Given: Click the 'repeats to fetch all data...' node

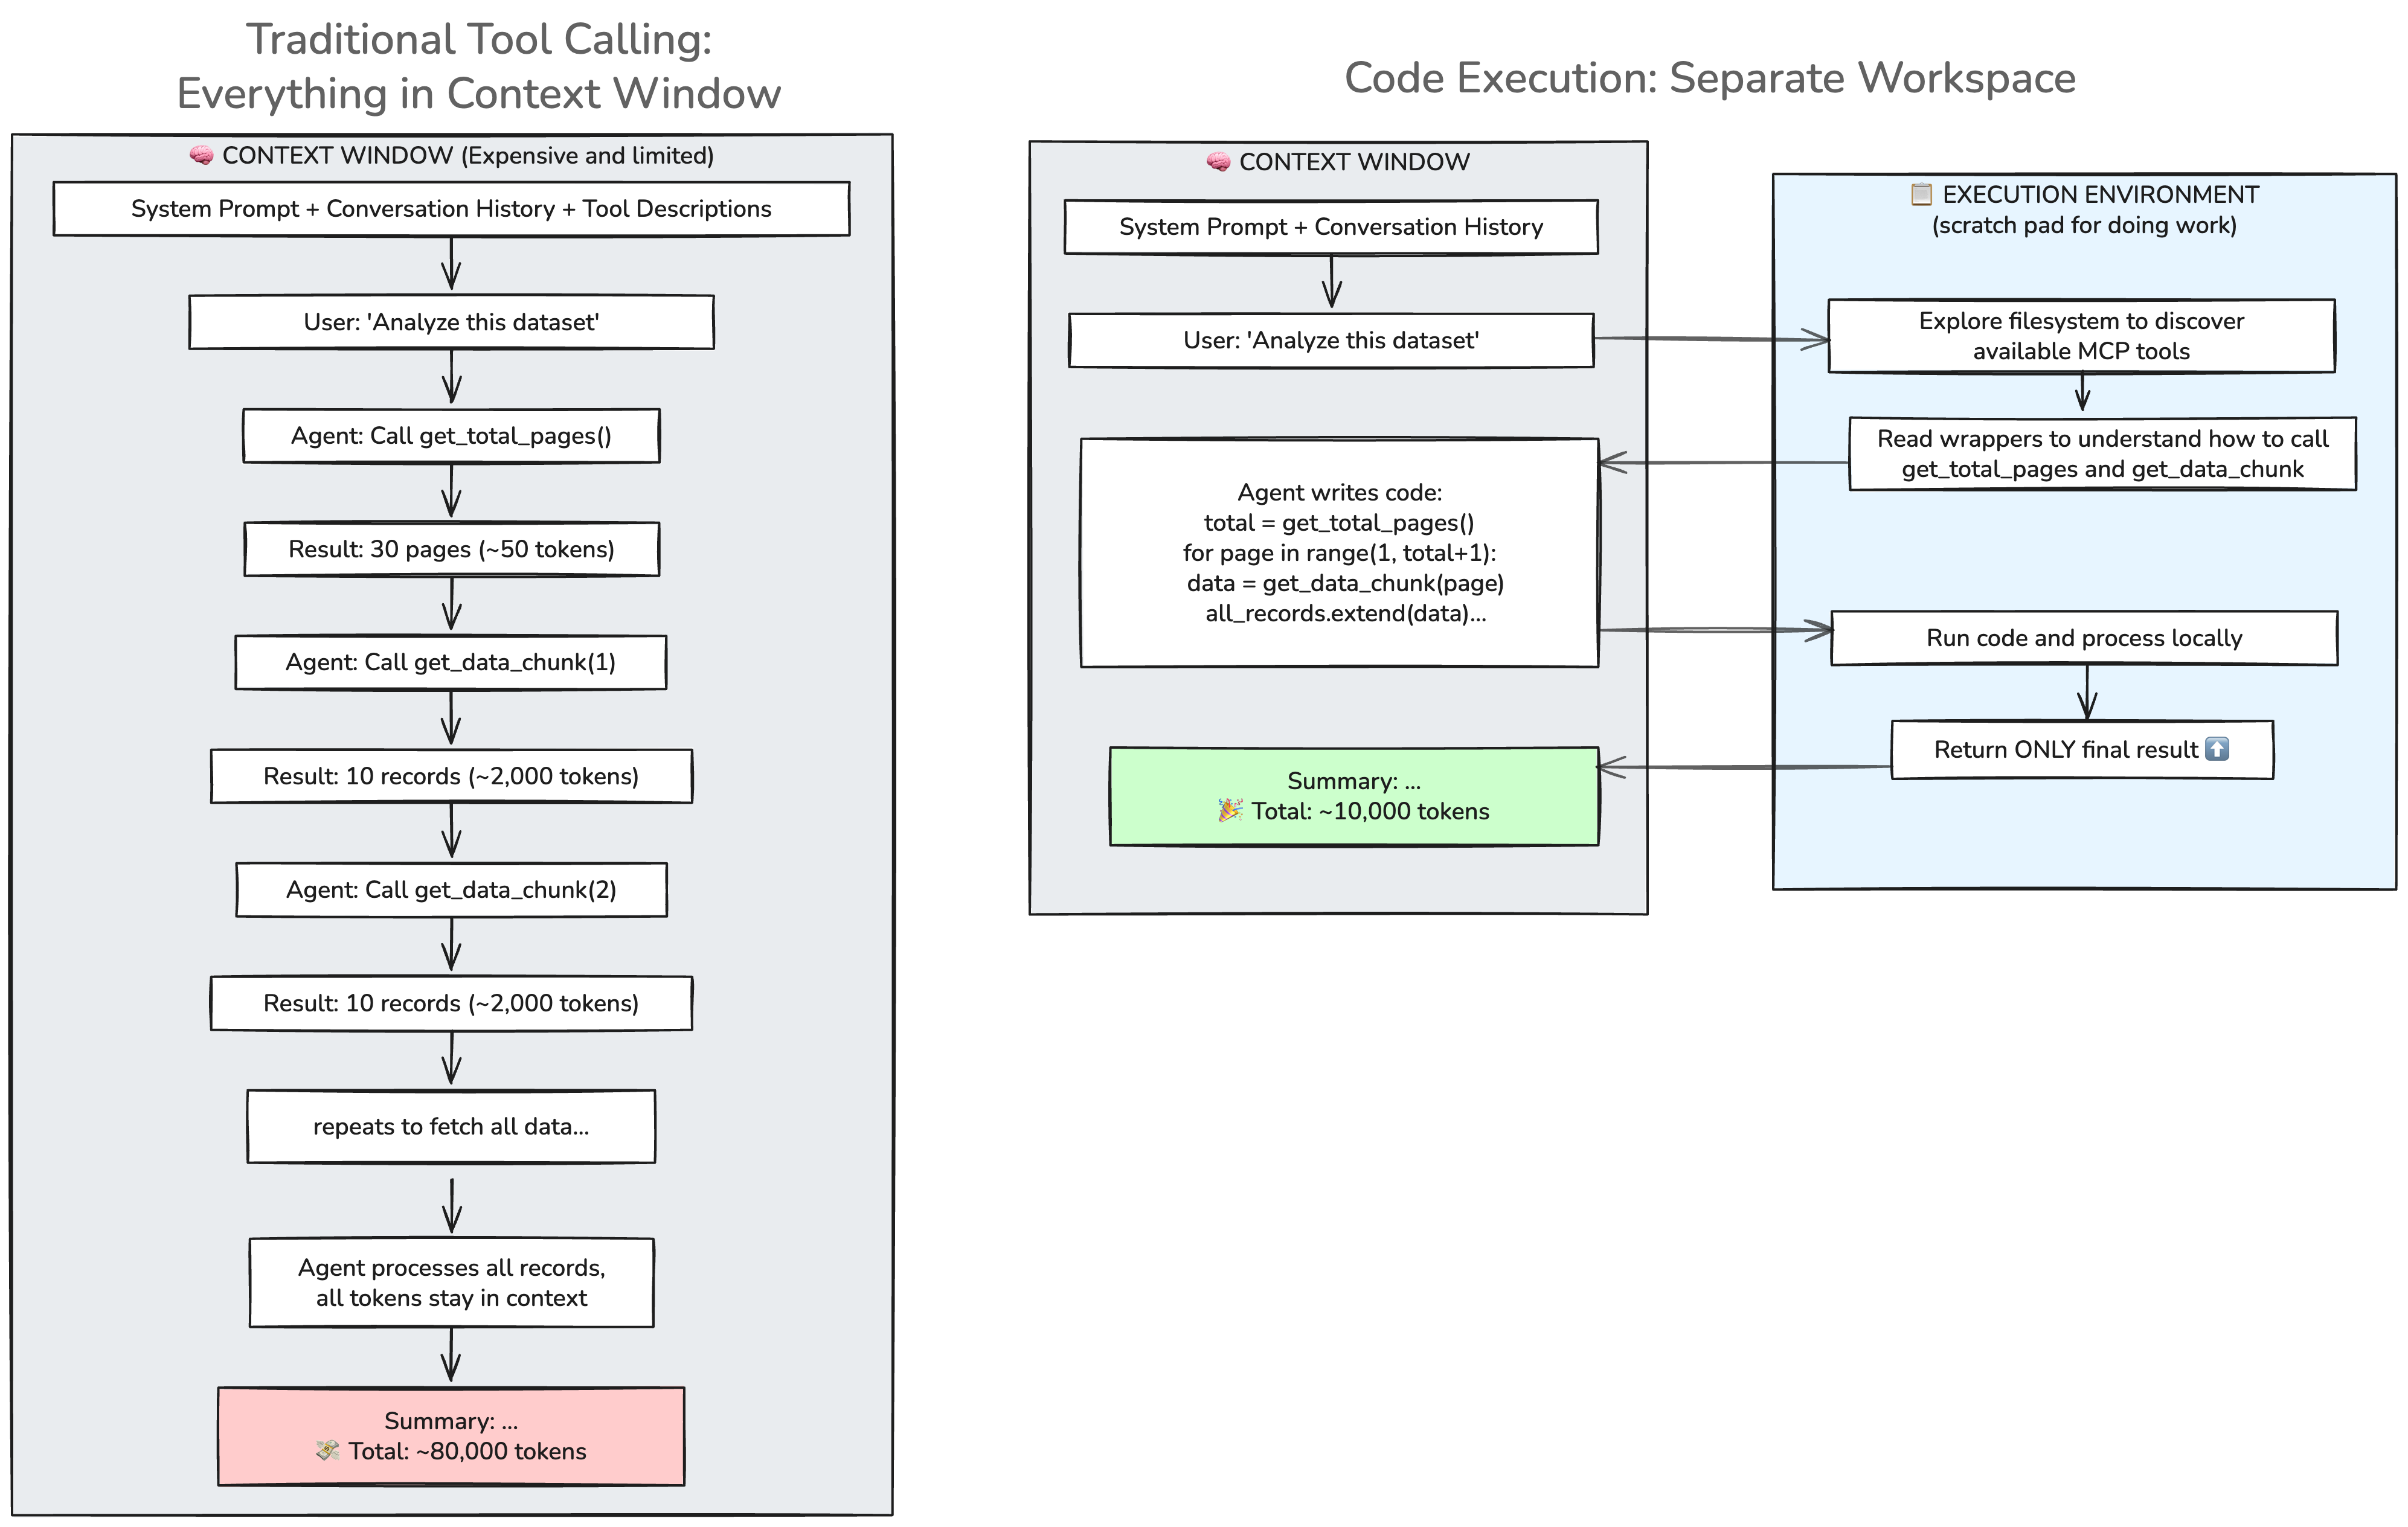Looking at the screenshot, I should point(450,1126).
